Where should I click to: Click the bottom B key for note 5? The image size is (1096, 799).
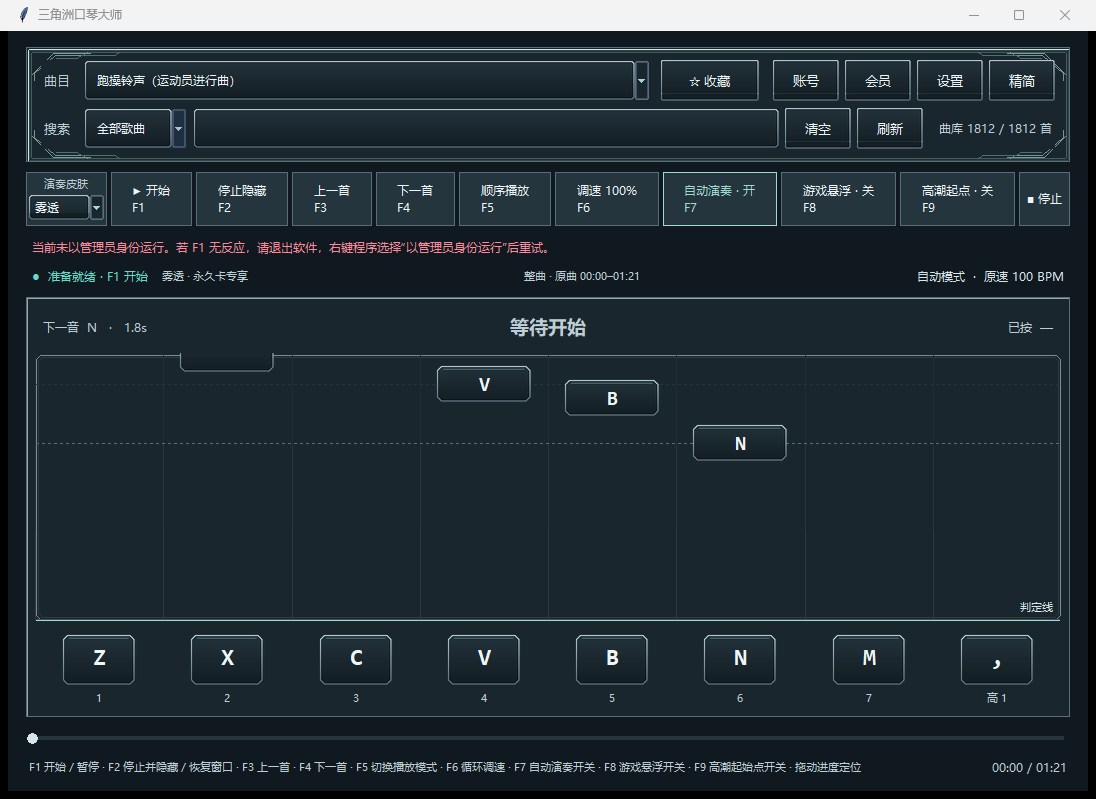pos(612,659)
